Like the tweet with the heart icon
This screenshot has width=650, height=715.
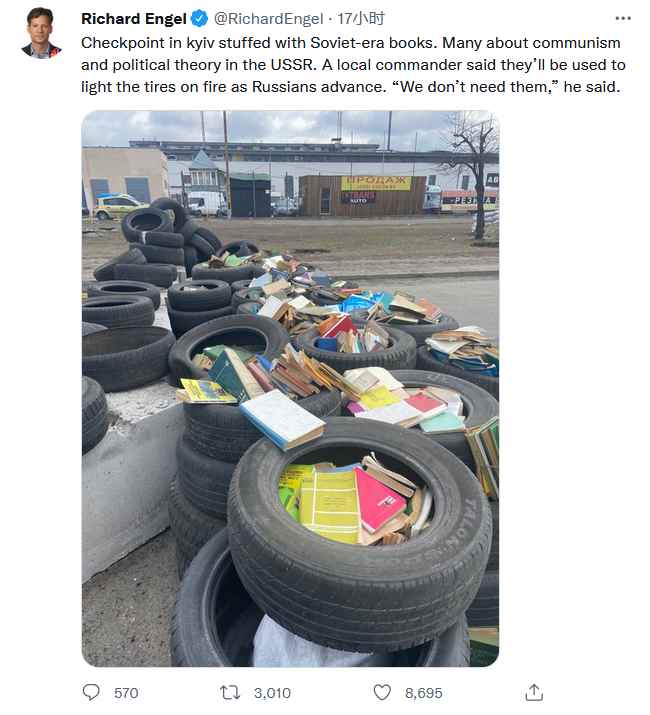[x=382, y=692]
